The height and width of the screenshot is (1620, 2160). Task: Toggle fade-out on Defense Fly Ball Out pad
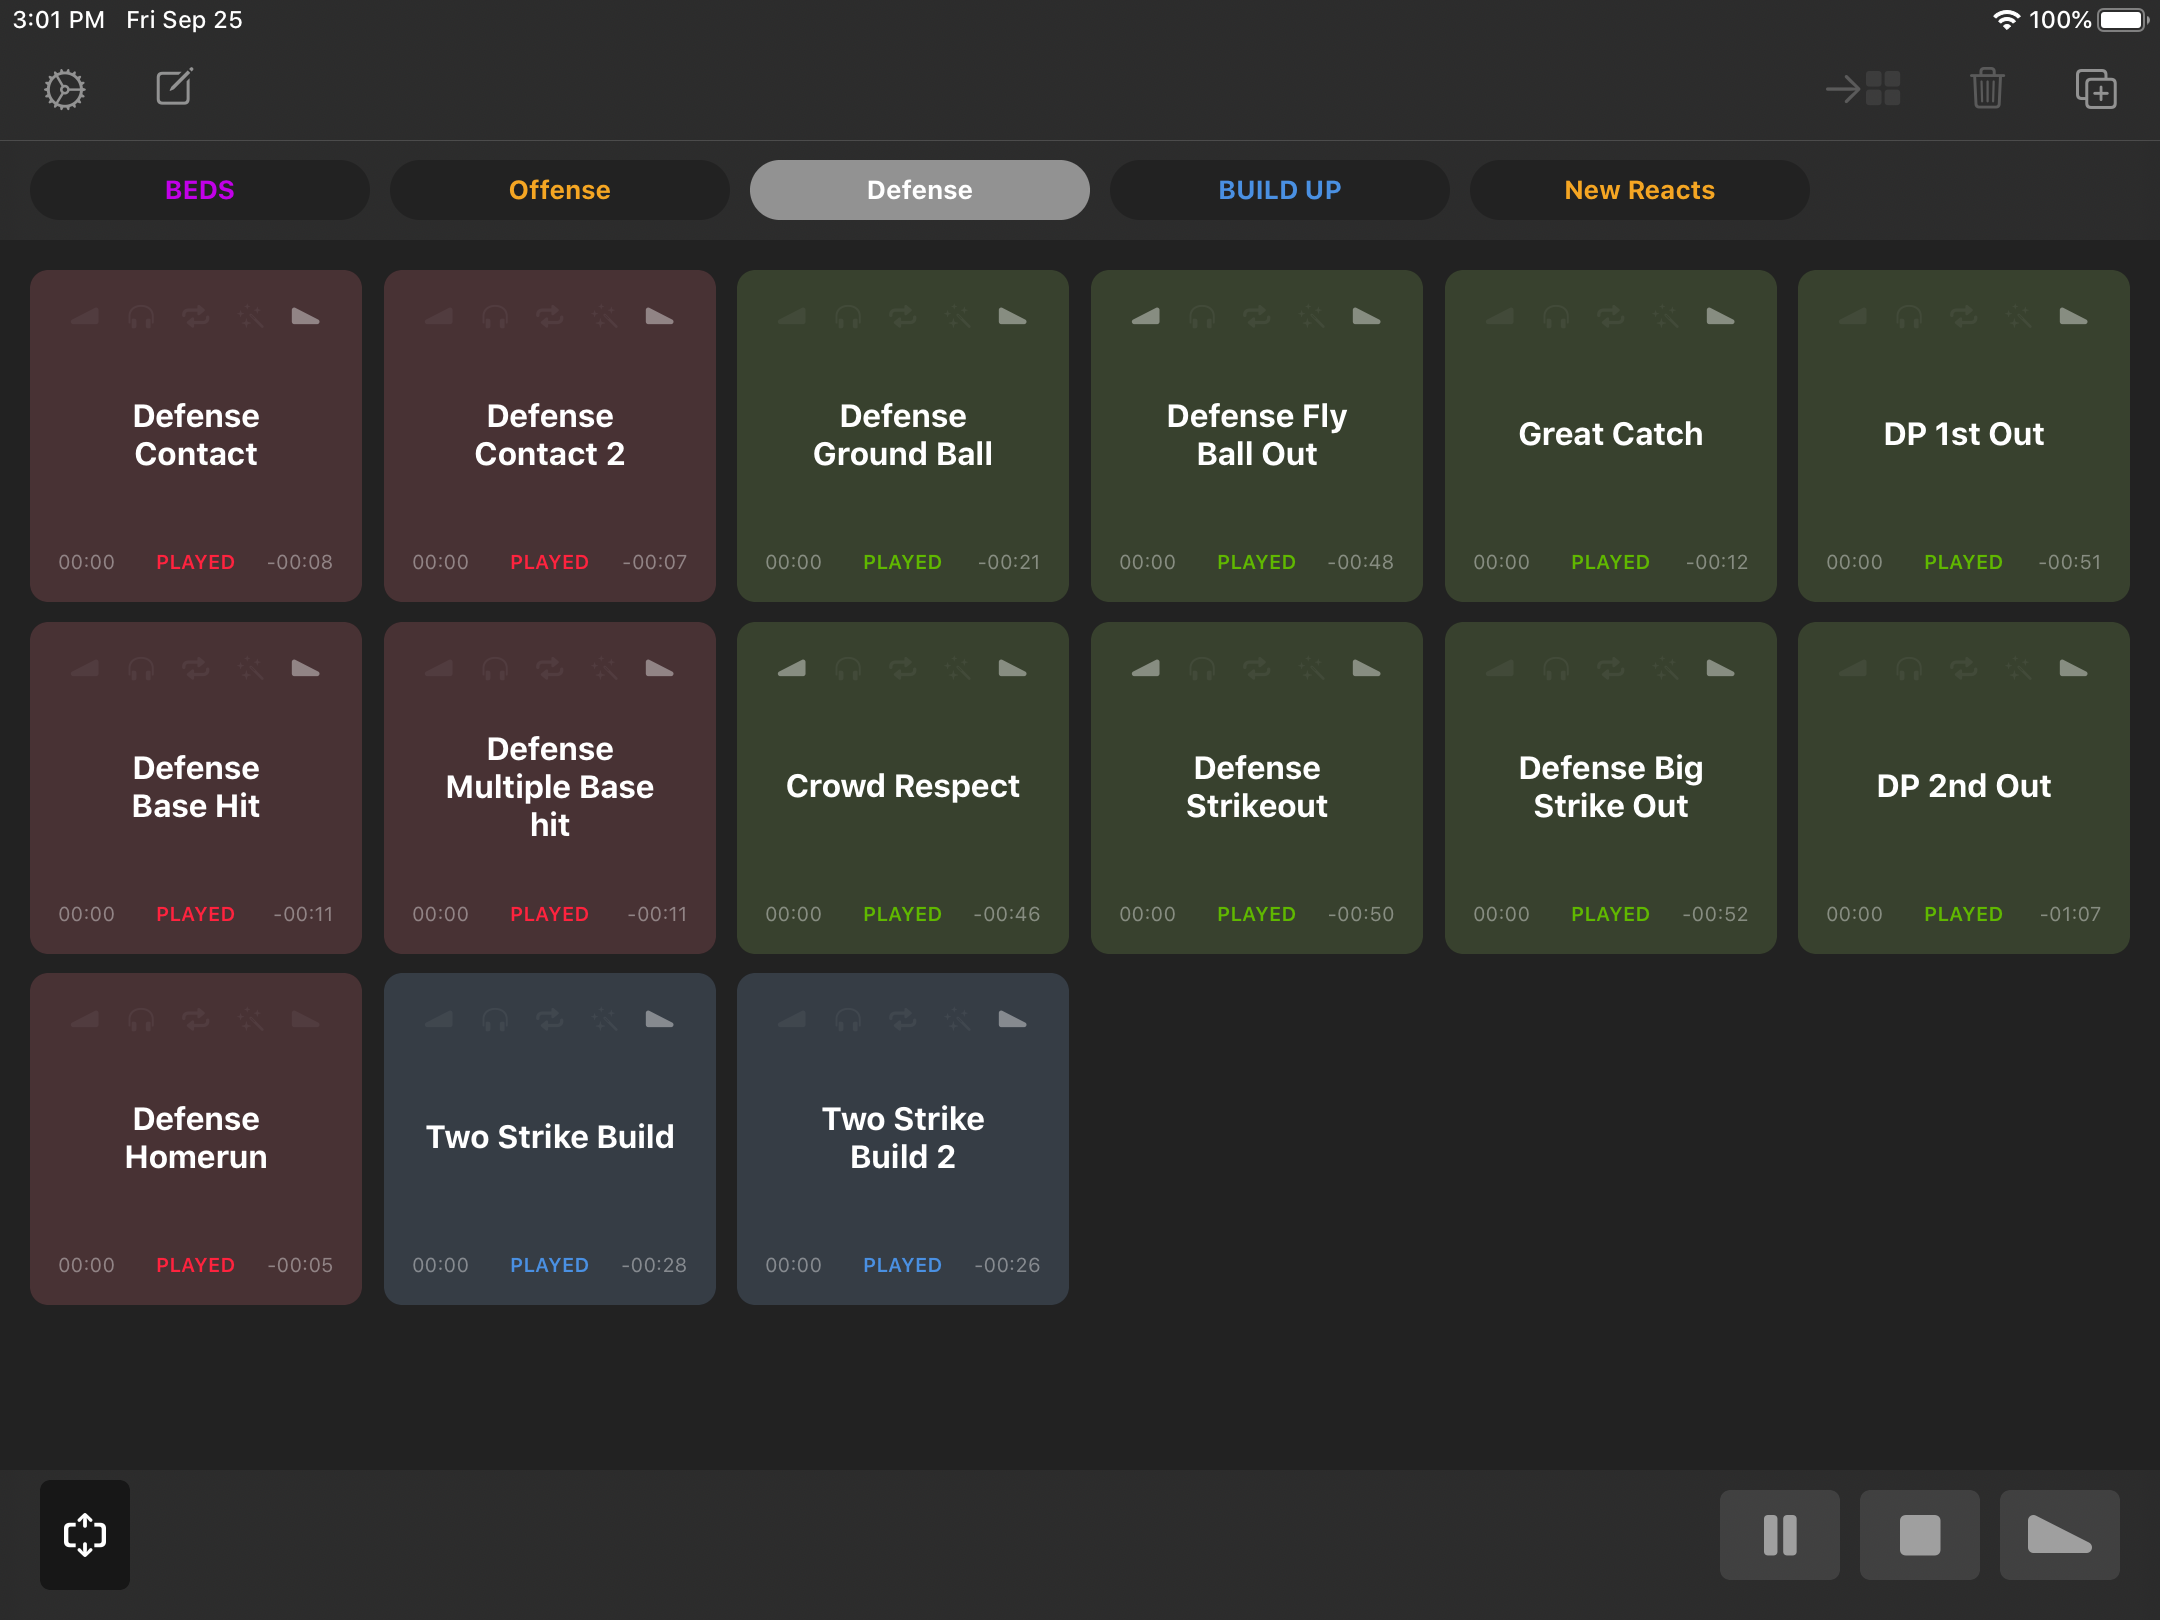point(1367,317)
